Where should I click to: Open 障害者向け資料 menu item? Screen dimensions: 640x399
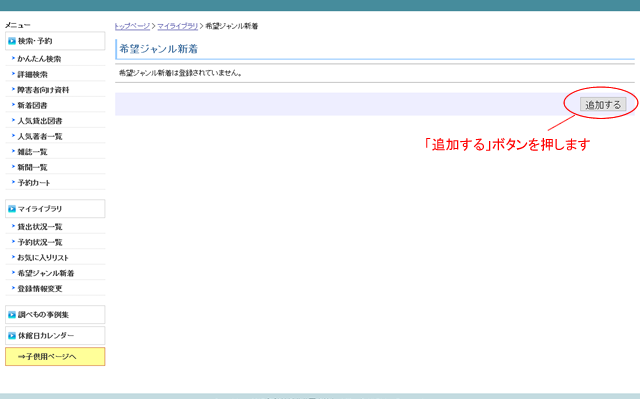[x=43, y=90]
